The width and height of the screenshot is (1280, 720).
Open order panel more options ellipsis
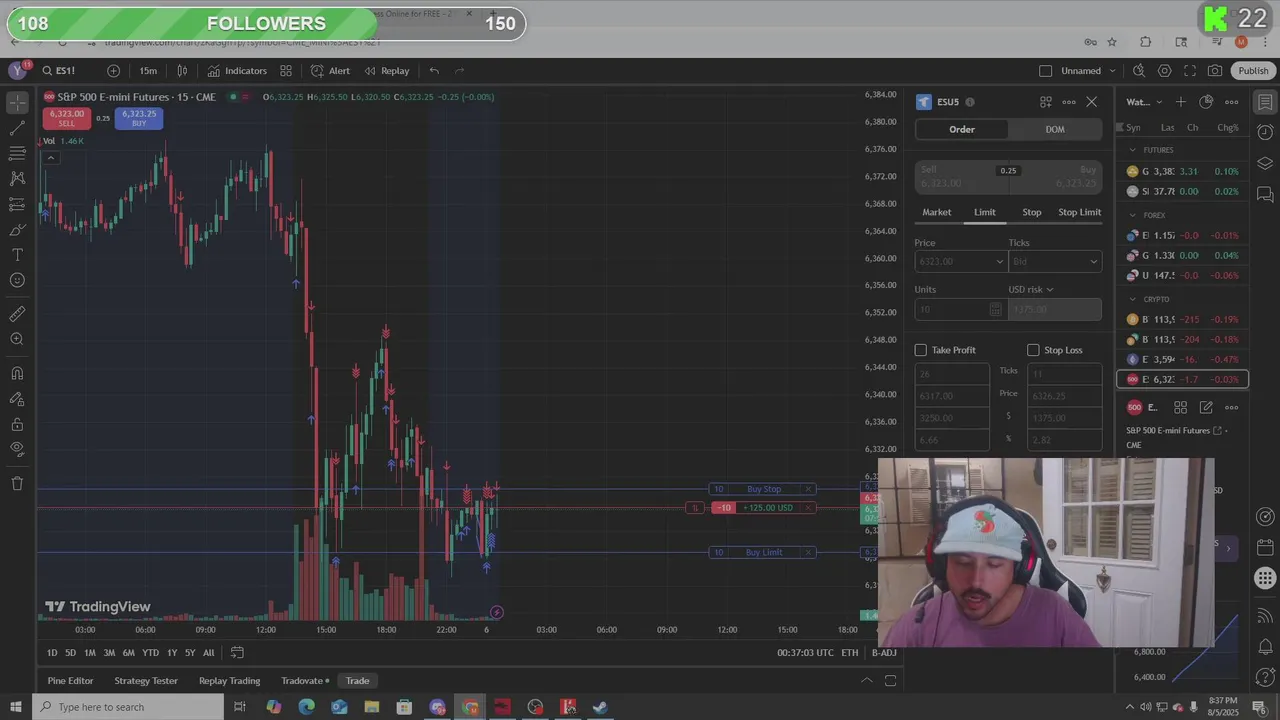point(1069,102)
